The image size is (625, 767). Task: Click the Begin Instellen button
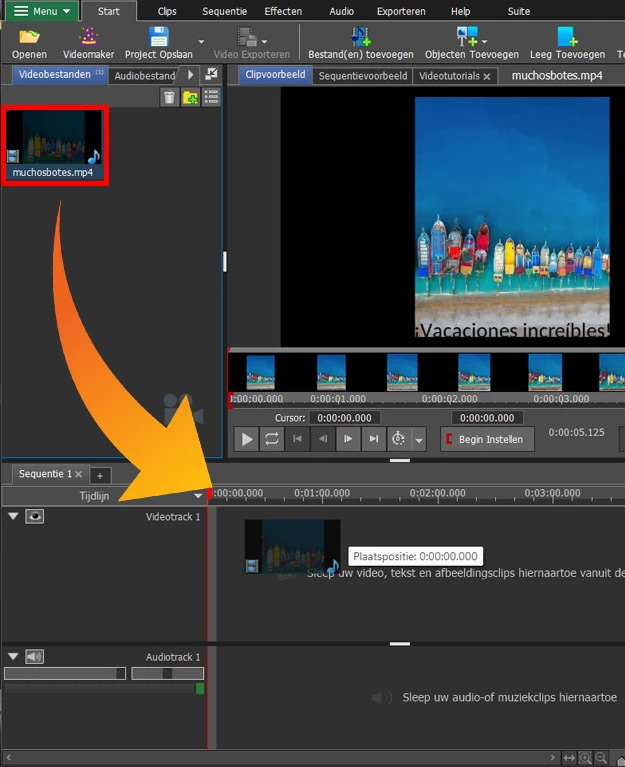487,439
